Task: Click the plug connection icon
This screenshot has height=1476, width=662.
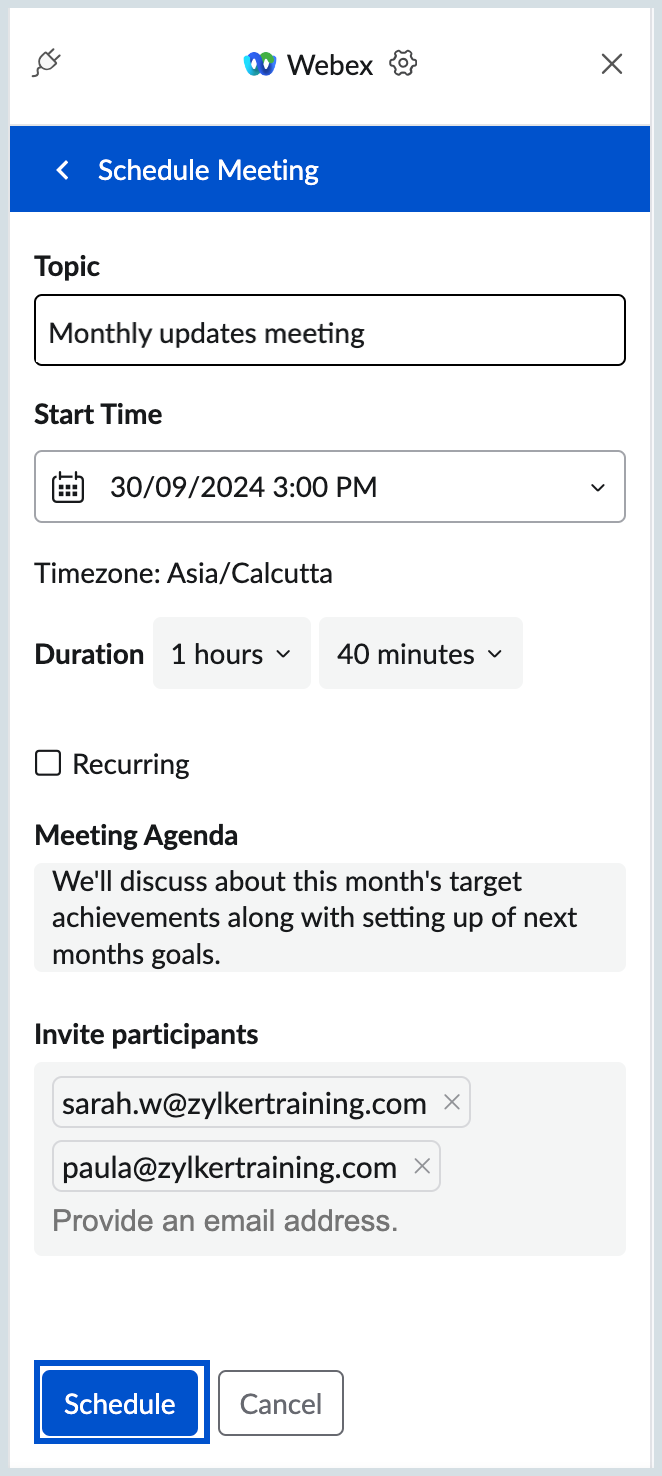Action: click(47, 64)
